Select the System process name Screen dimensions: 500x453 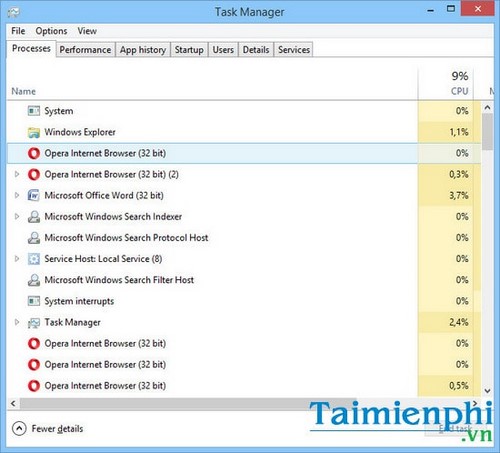pyautogui.click(x=59, y=111)
